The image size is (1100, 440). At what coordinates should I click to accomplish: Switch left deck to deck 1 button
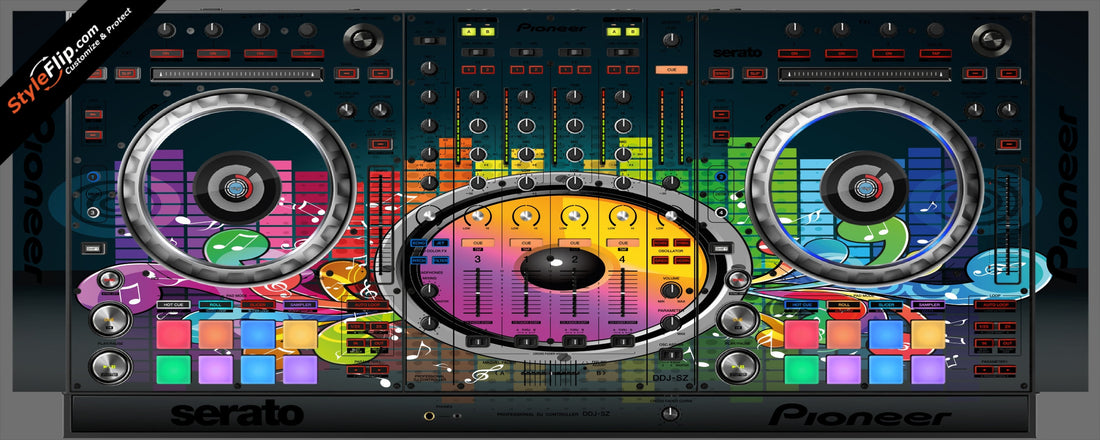click(92, 177)
